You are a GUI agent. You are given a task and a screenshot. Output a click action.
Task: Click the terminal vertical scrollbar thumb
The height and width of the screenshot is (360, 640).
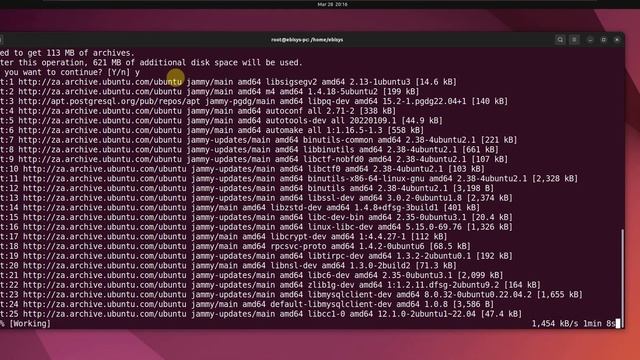pos(622,277)
